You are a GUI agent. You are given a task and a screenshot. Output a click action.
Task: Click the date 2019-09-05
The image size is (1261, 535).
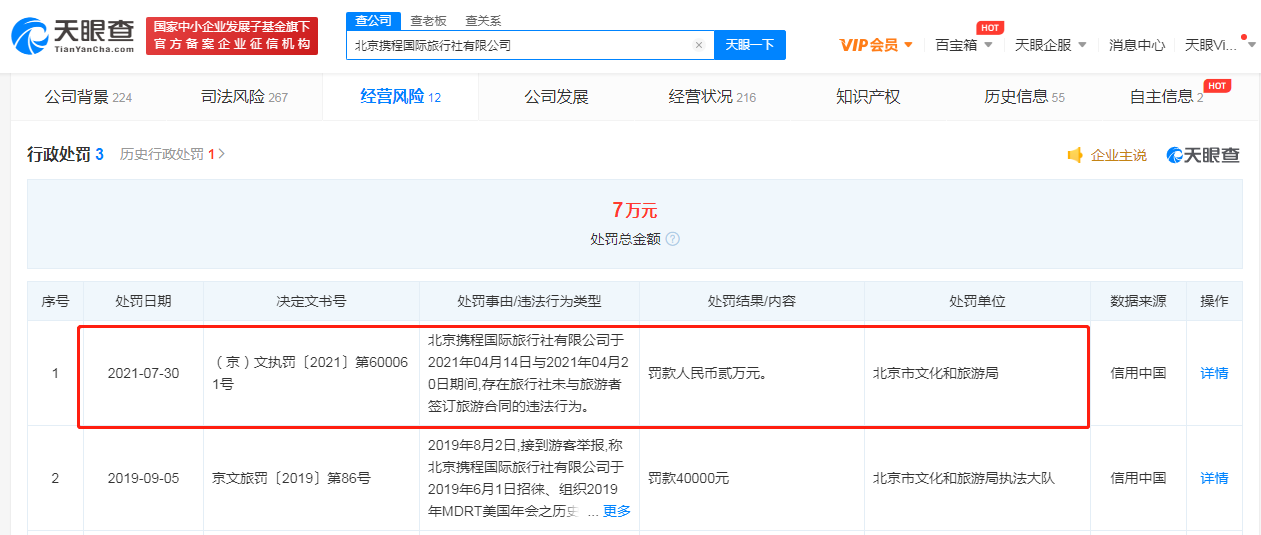pyautogui.click(x=143, y=478)
